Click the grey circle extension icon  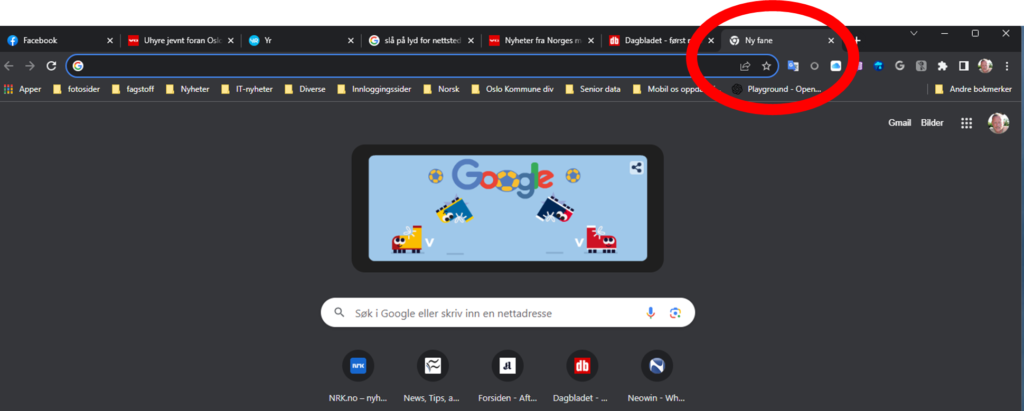[x=814, y=66]
